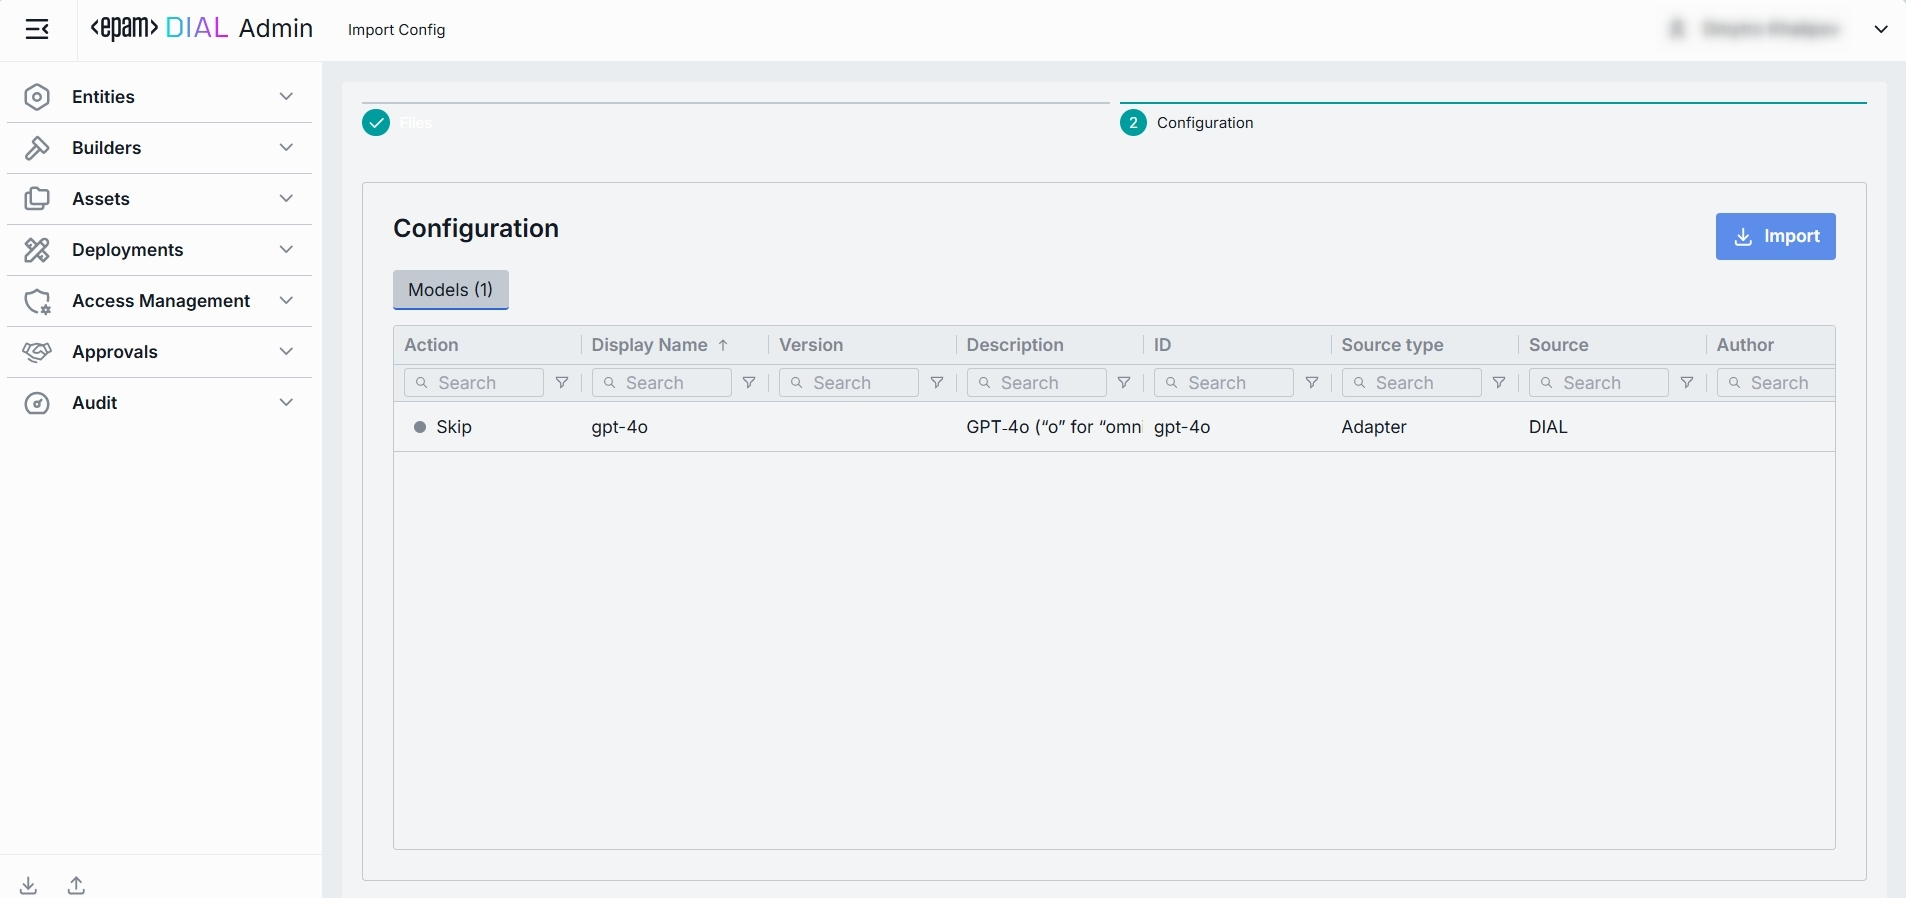Click the ID column search field
The height and width of the screenshot is (898, 1906).
click(1223, 383)
